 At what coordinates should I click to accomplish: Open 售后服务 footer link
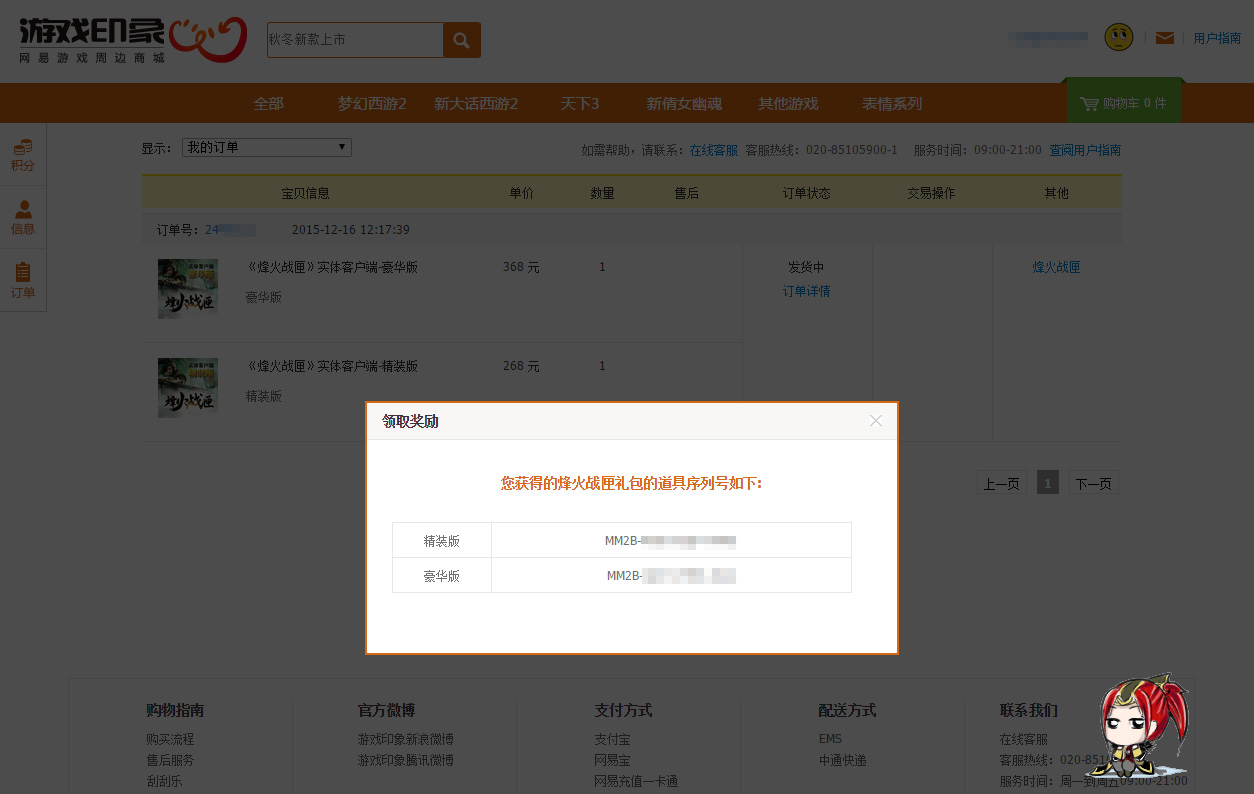point(170,760)
